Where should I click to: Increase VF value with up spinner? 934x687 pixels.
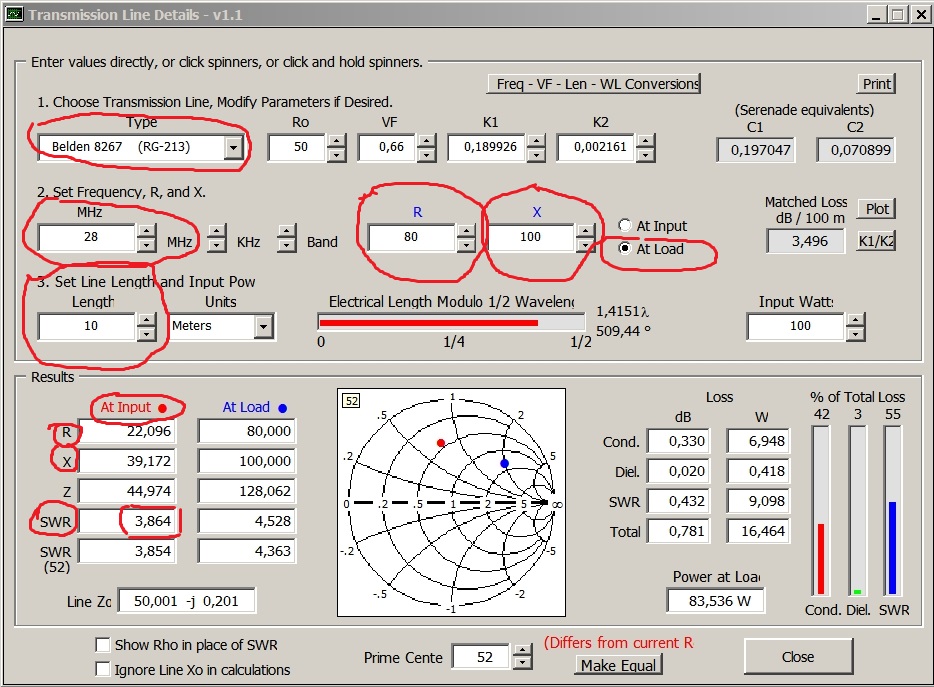(426, 142)
